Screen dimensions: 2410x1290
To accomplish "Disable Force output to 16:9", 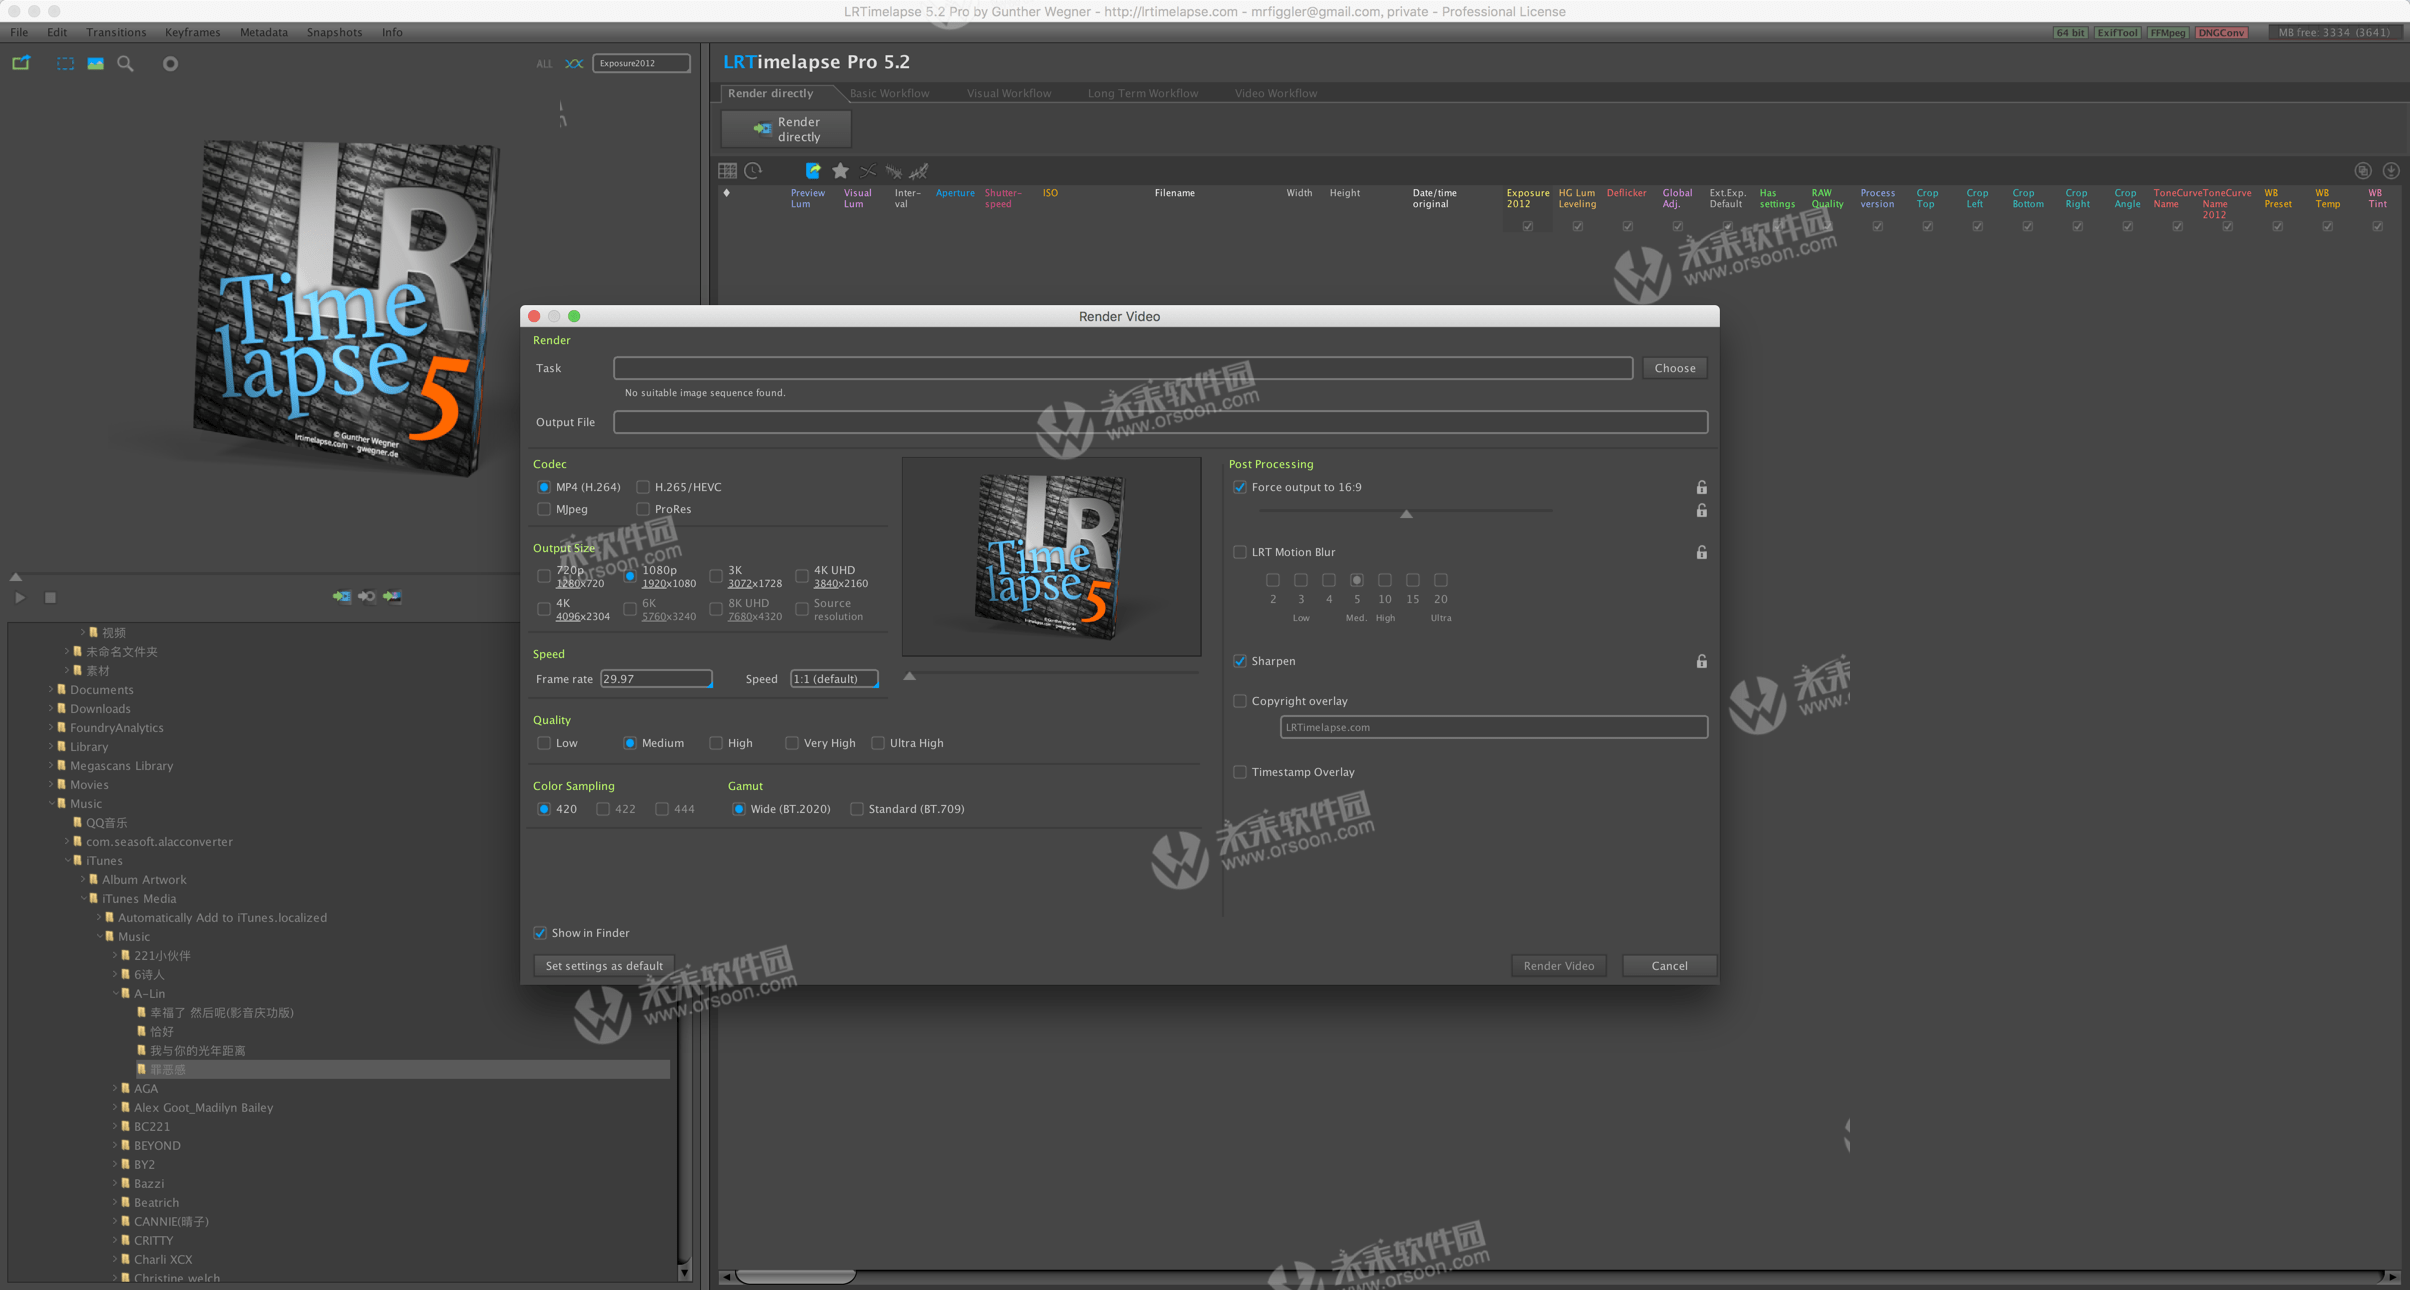I will 1240,487.
